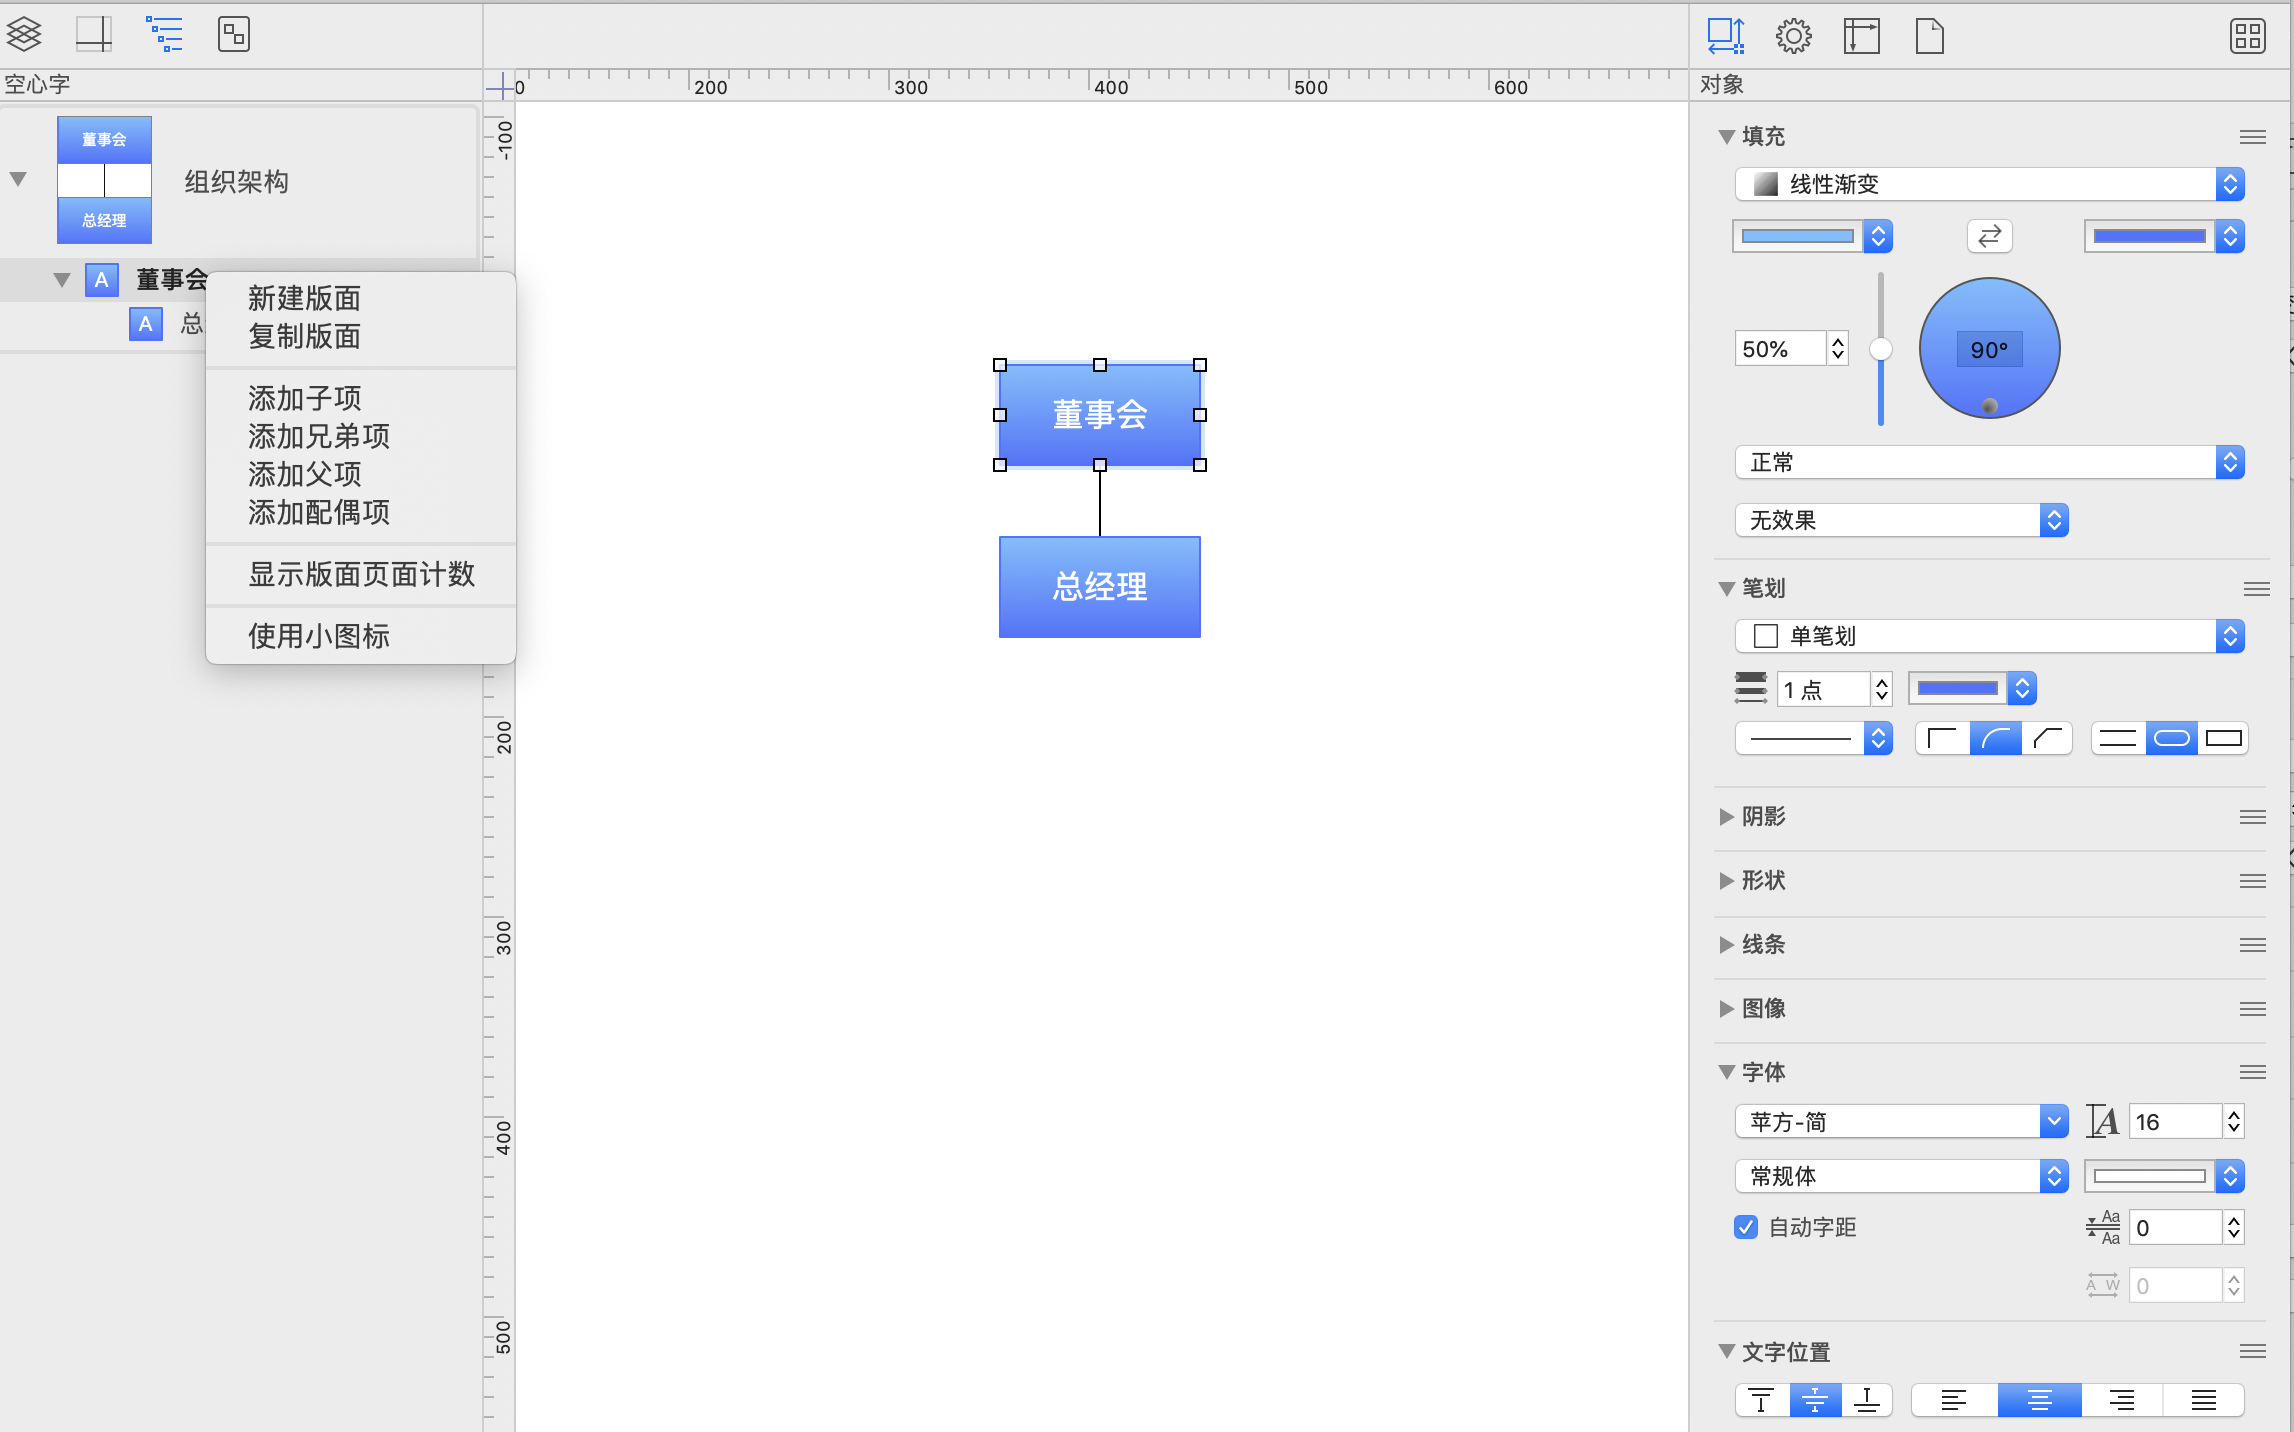
Task: Open the layers sidebar tab icon
Action: pos(24,35)
